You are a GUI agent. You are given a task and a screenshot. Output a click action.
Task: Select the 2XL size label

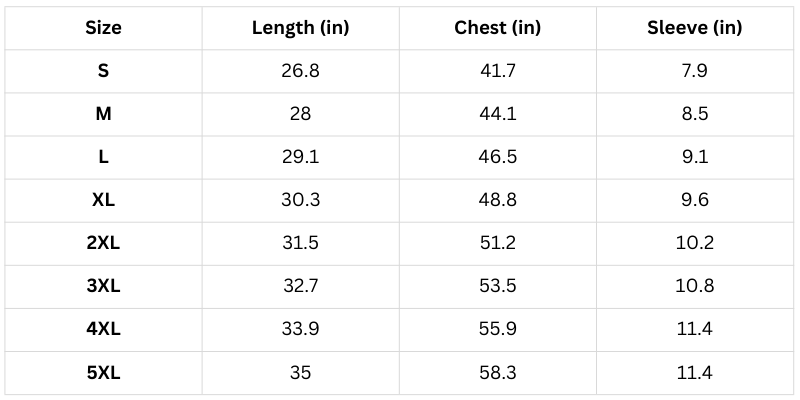click(x=104, y=243)
